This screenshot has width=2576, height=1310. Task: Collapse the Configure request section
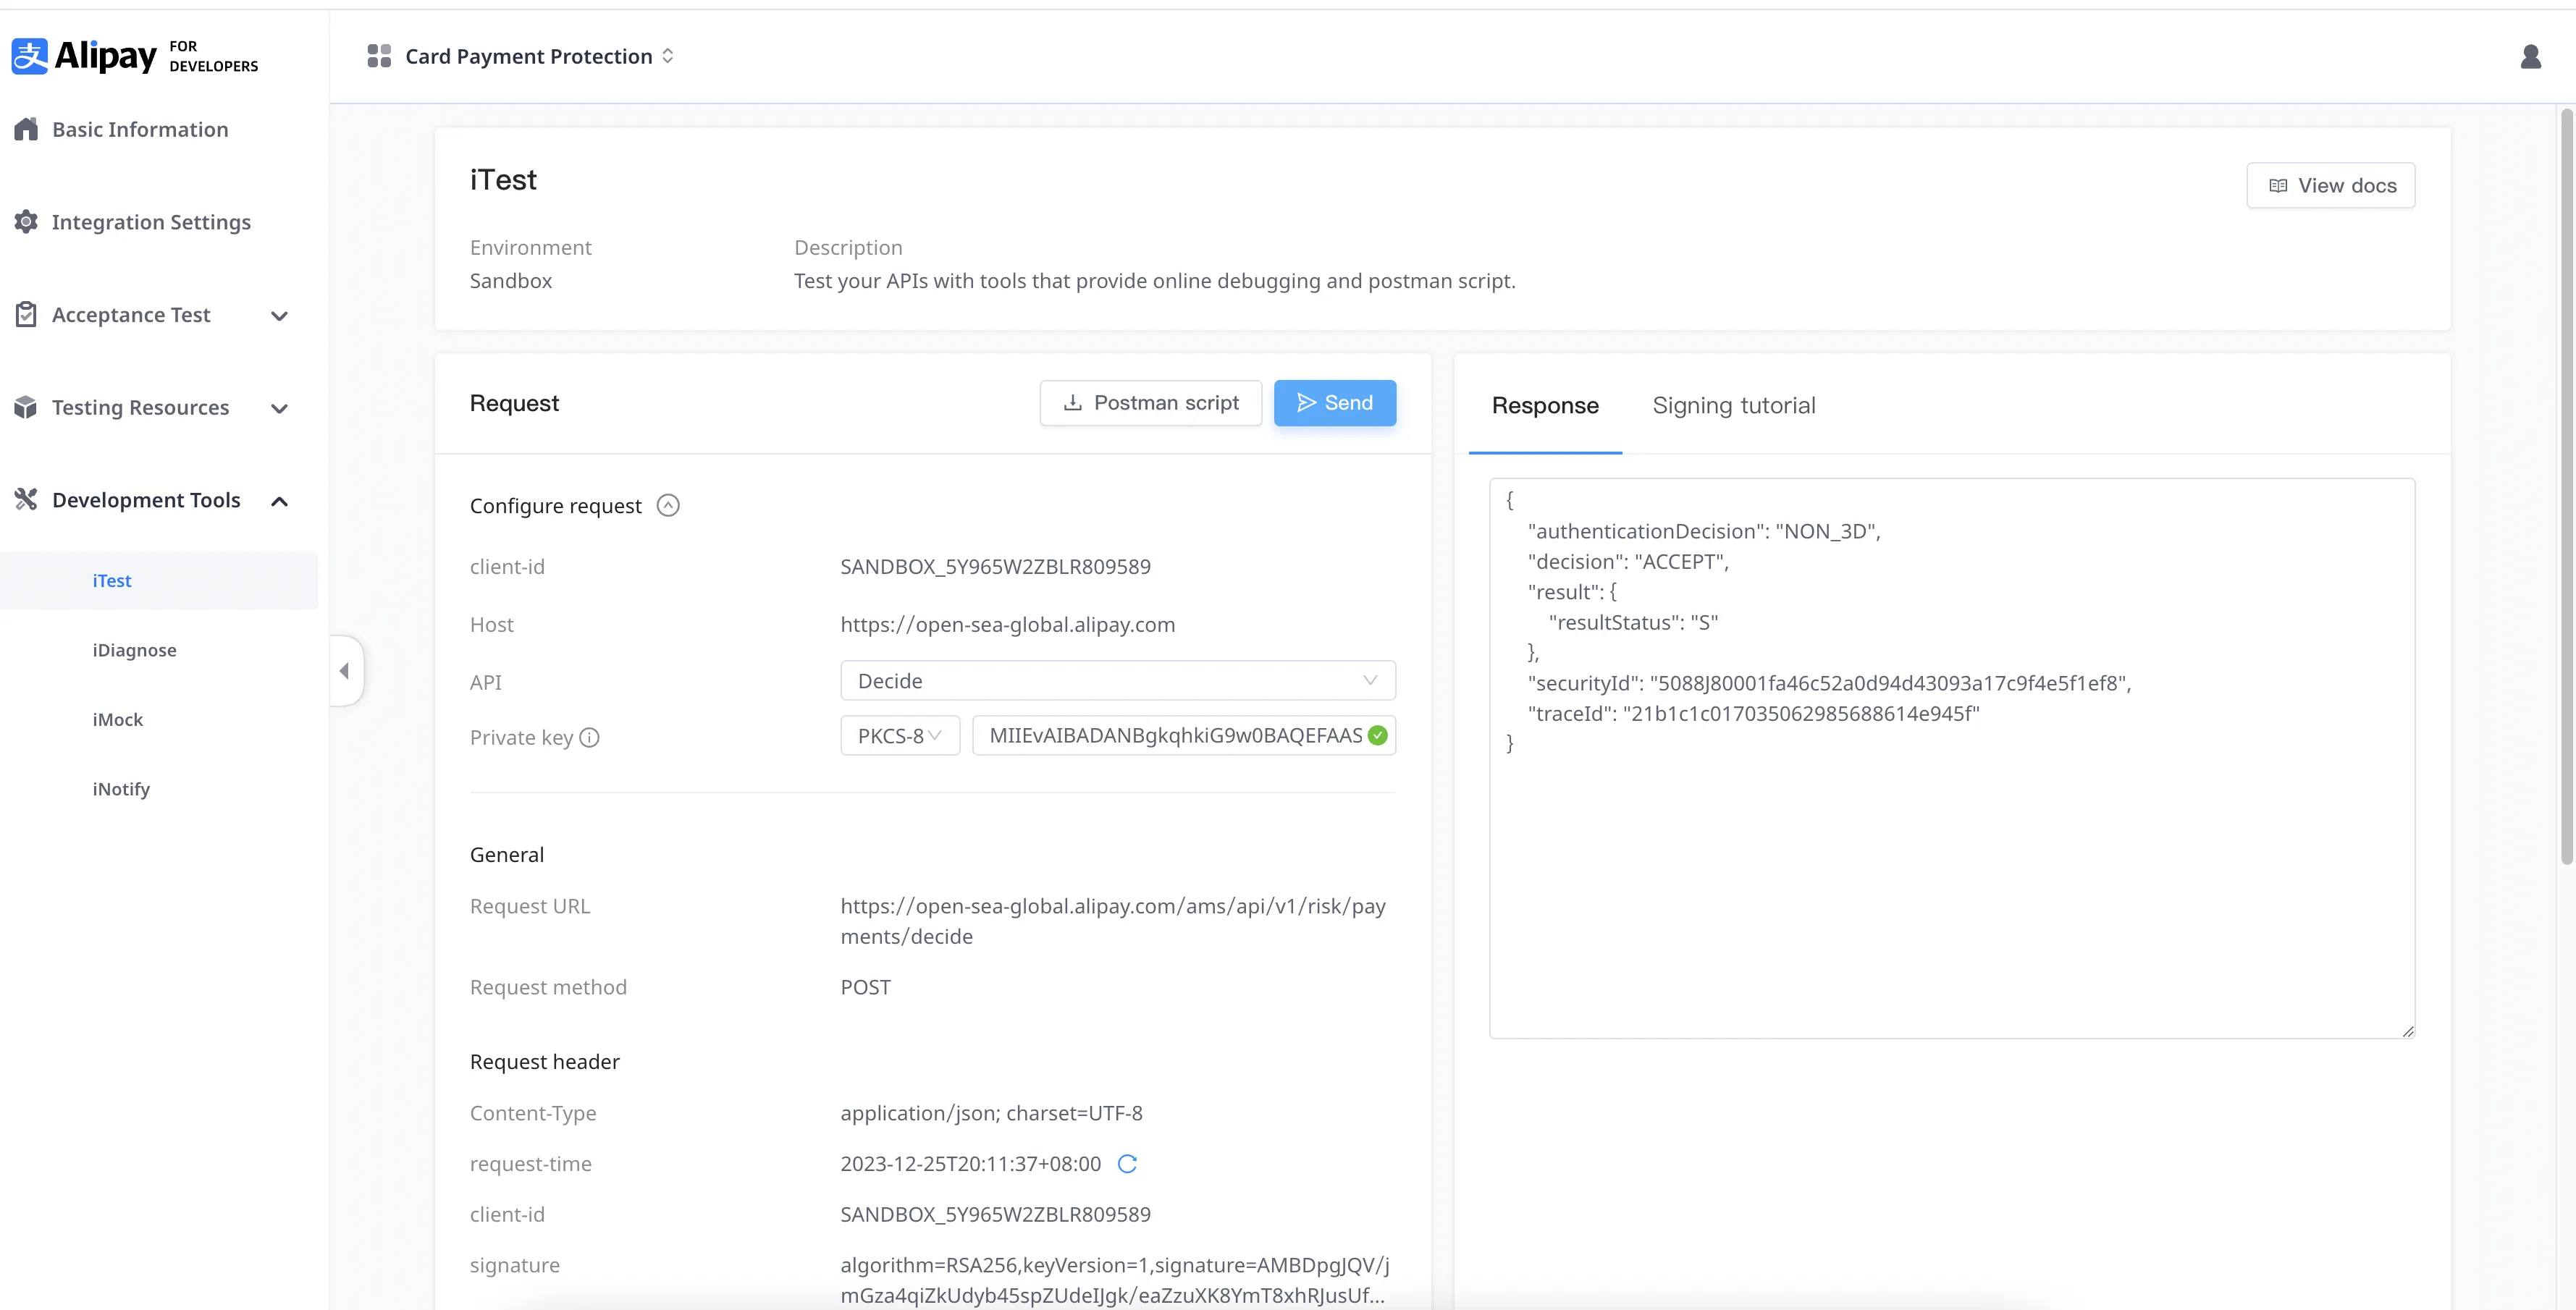pyautogui.click(x=668, y=505)
